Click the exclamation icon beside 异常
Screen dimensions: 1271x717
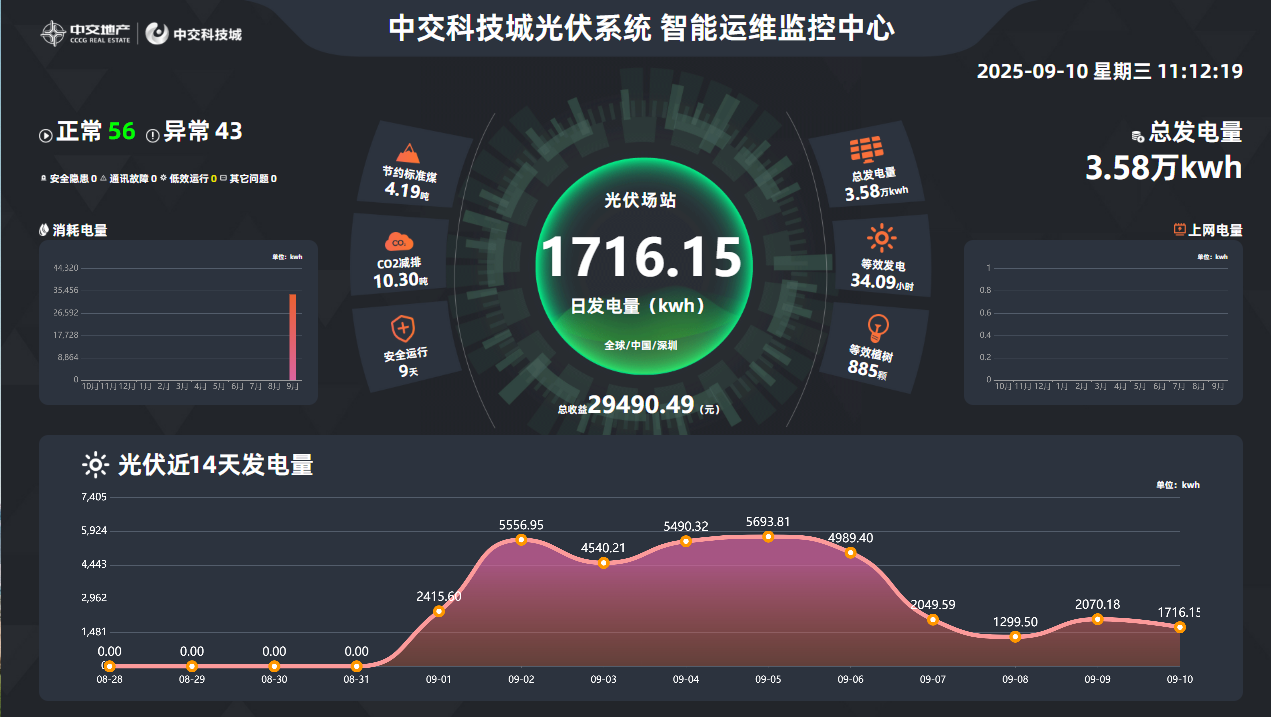[x=152, y=135]
